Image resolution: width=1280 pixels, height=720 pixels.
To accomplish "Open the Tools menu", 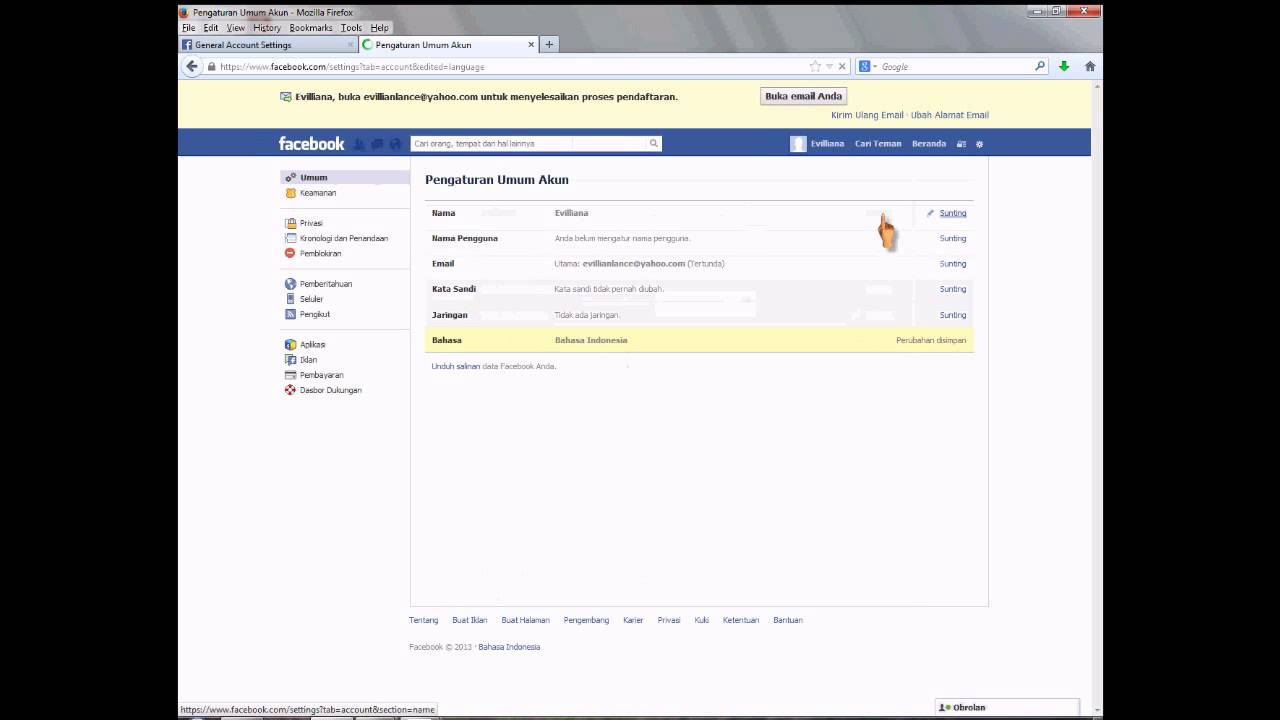I will 351,28.
